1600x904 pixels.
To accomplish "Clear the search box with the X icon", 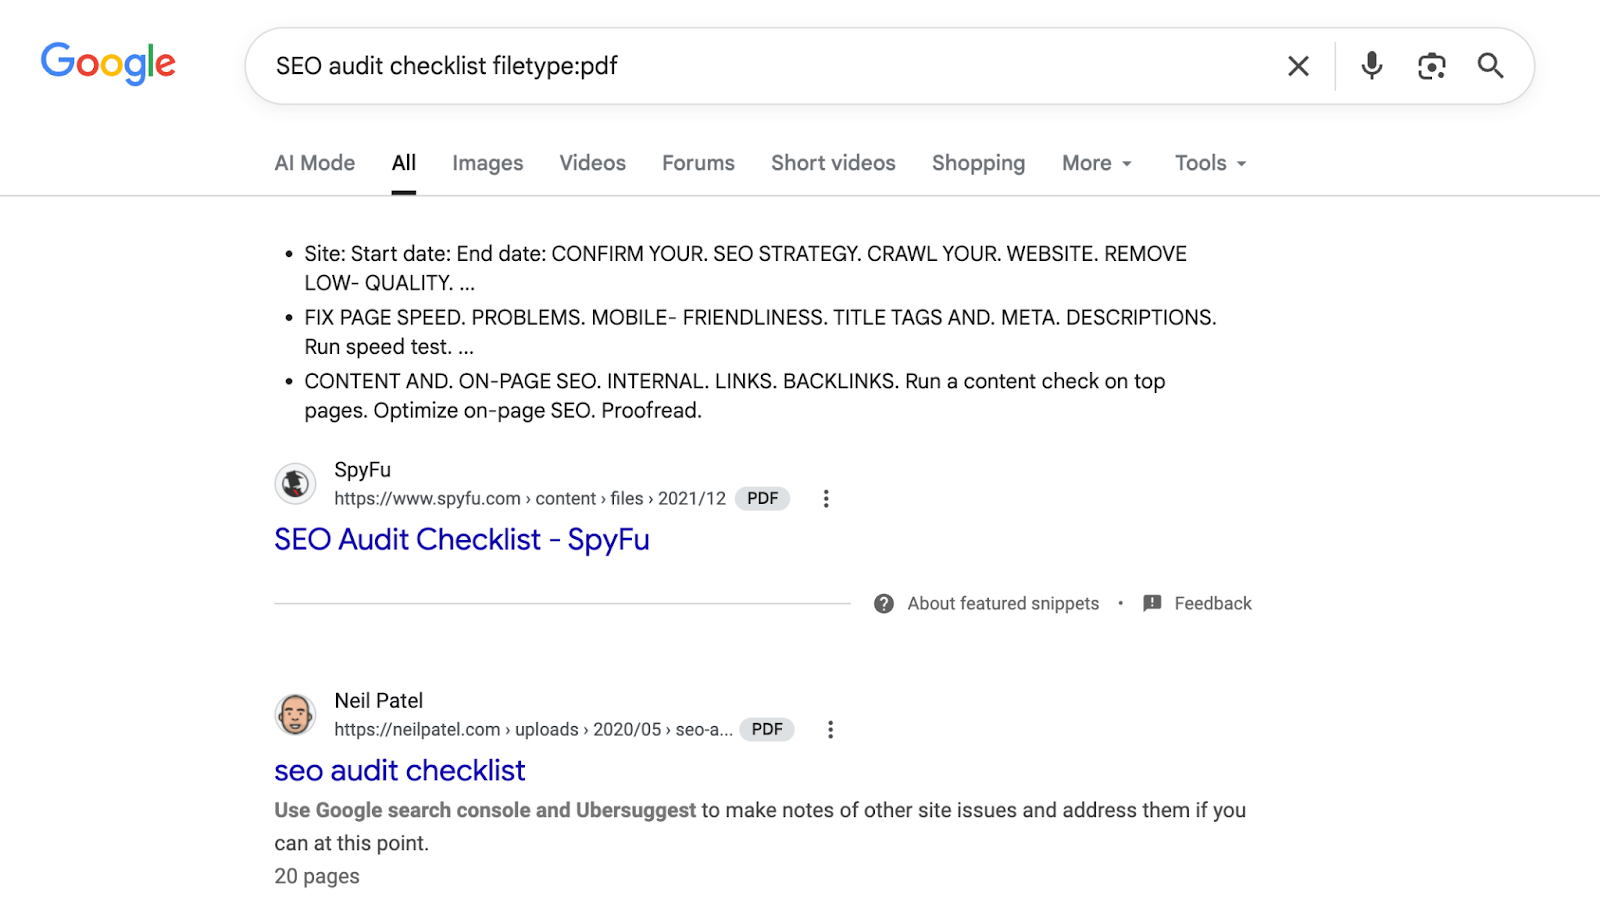I will [1298, 66].
